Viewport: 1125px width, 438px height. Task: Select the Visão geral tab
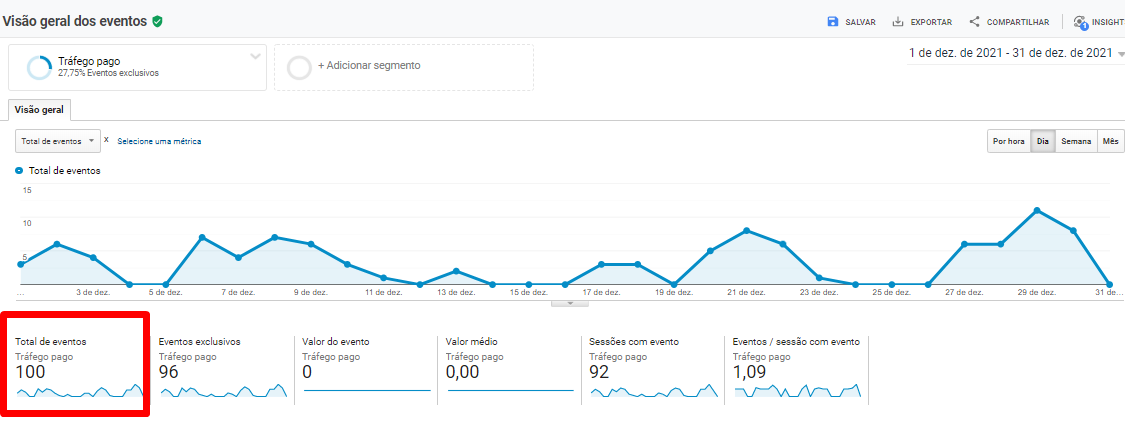pos(39,110)
